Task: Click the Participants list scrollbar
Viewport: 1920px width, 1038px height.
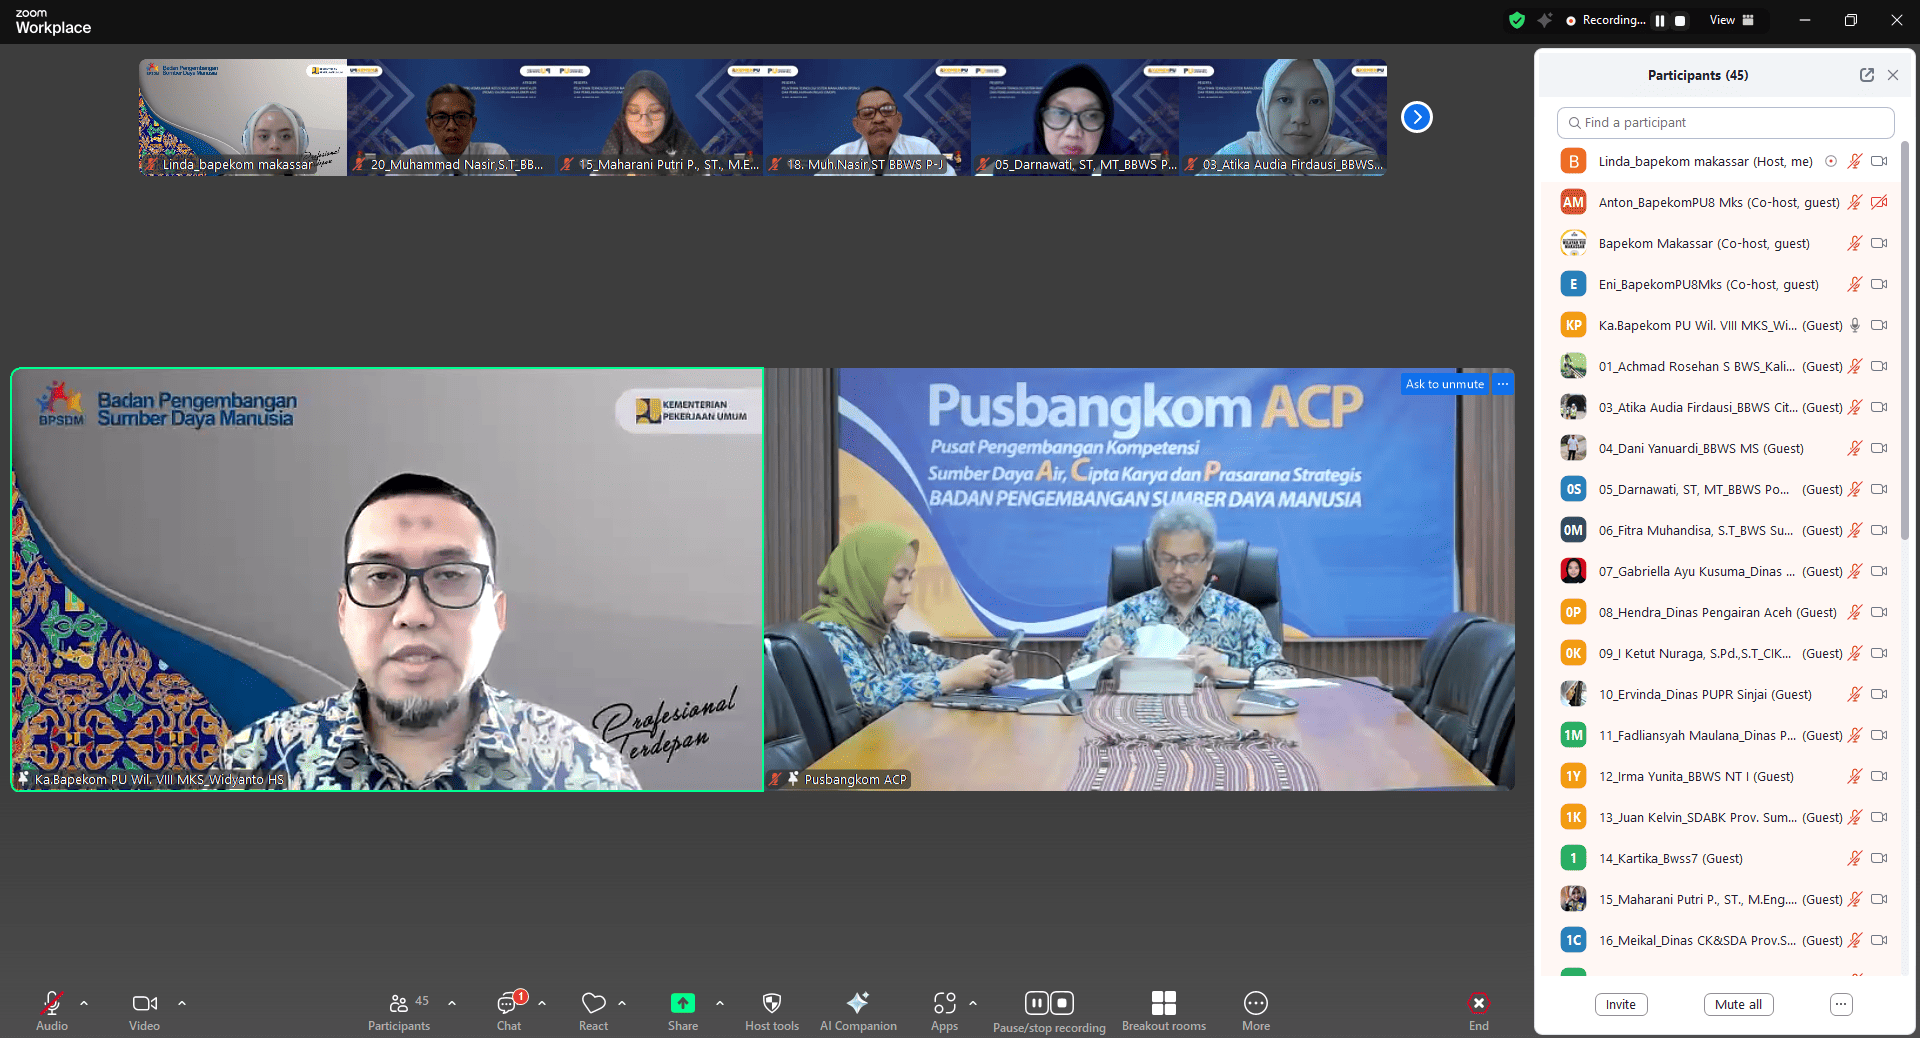Action: pos(1904,340)
